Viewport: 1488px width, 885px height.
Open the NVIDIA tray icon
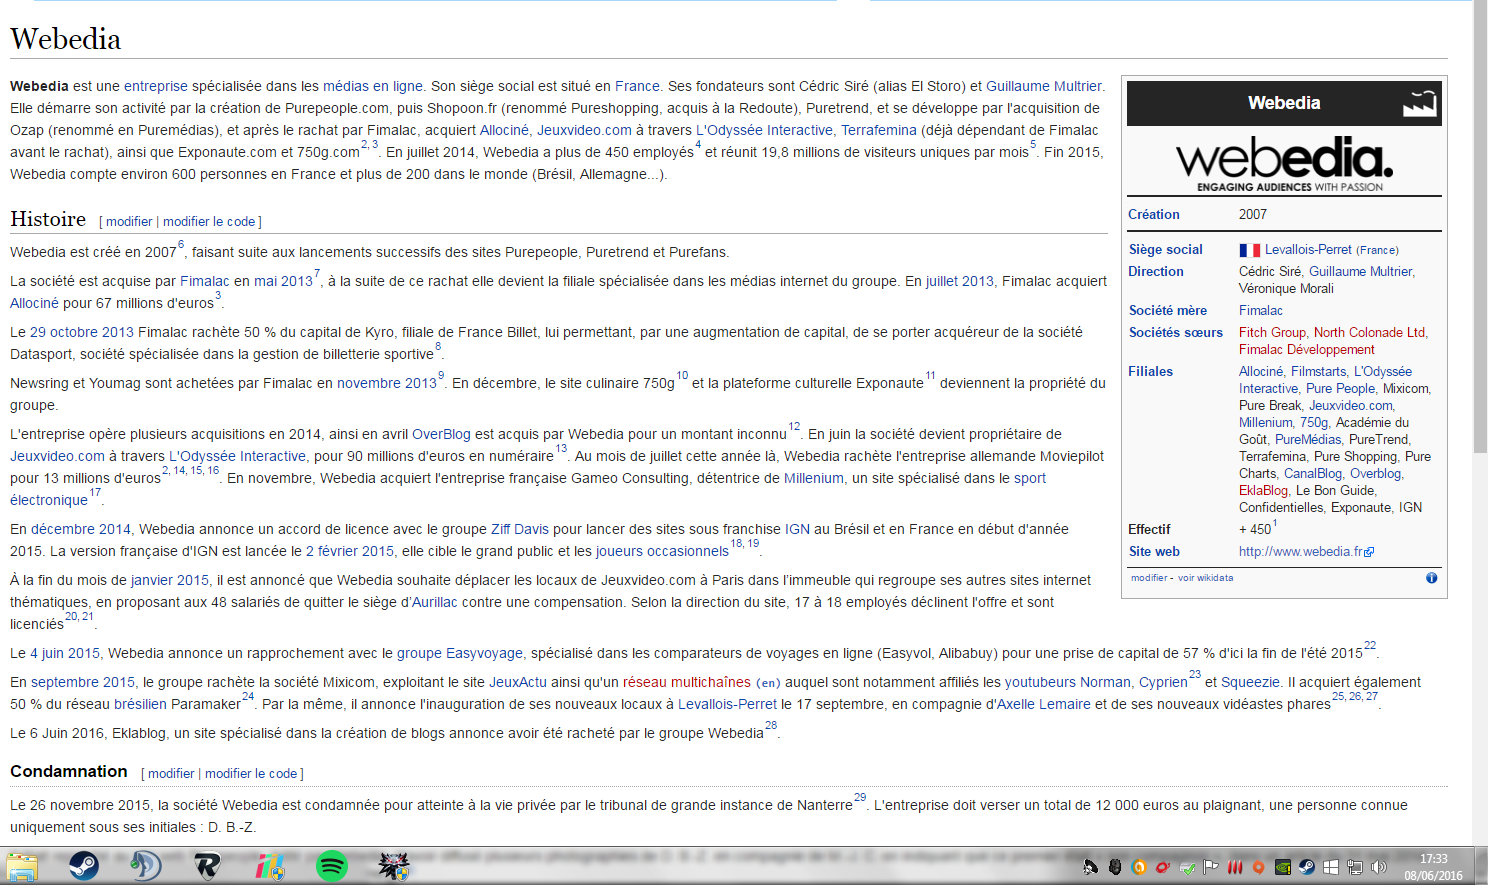tap(1283, 867)
